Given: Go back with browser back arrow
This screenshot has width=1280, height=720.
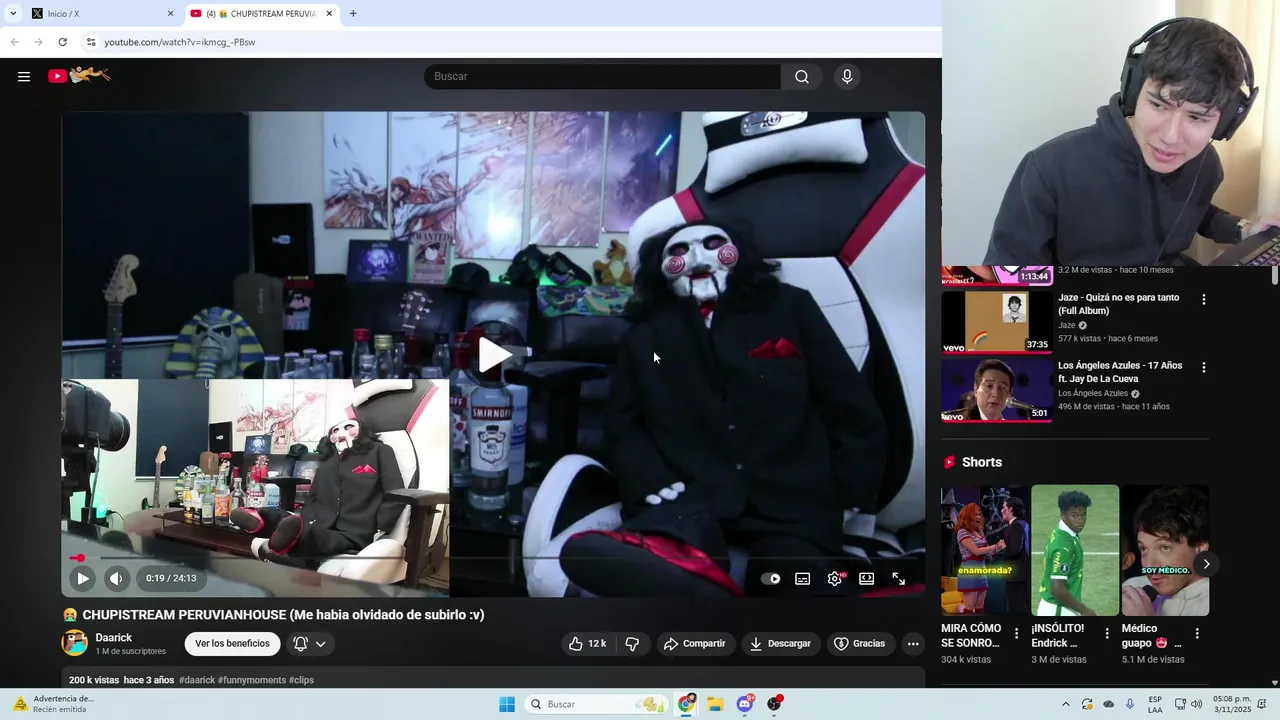Looking at the screenshot, I should (x=14, y=42).
